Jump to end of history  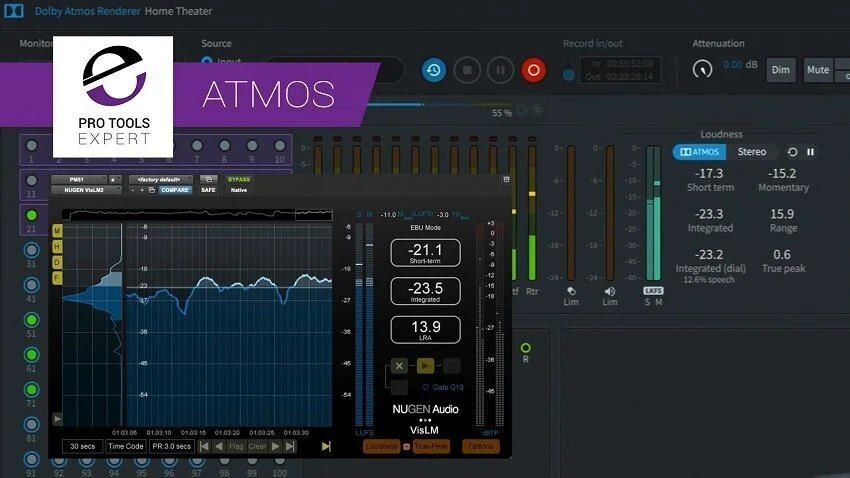pyautogui.click(x=290, y=446)
